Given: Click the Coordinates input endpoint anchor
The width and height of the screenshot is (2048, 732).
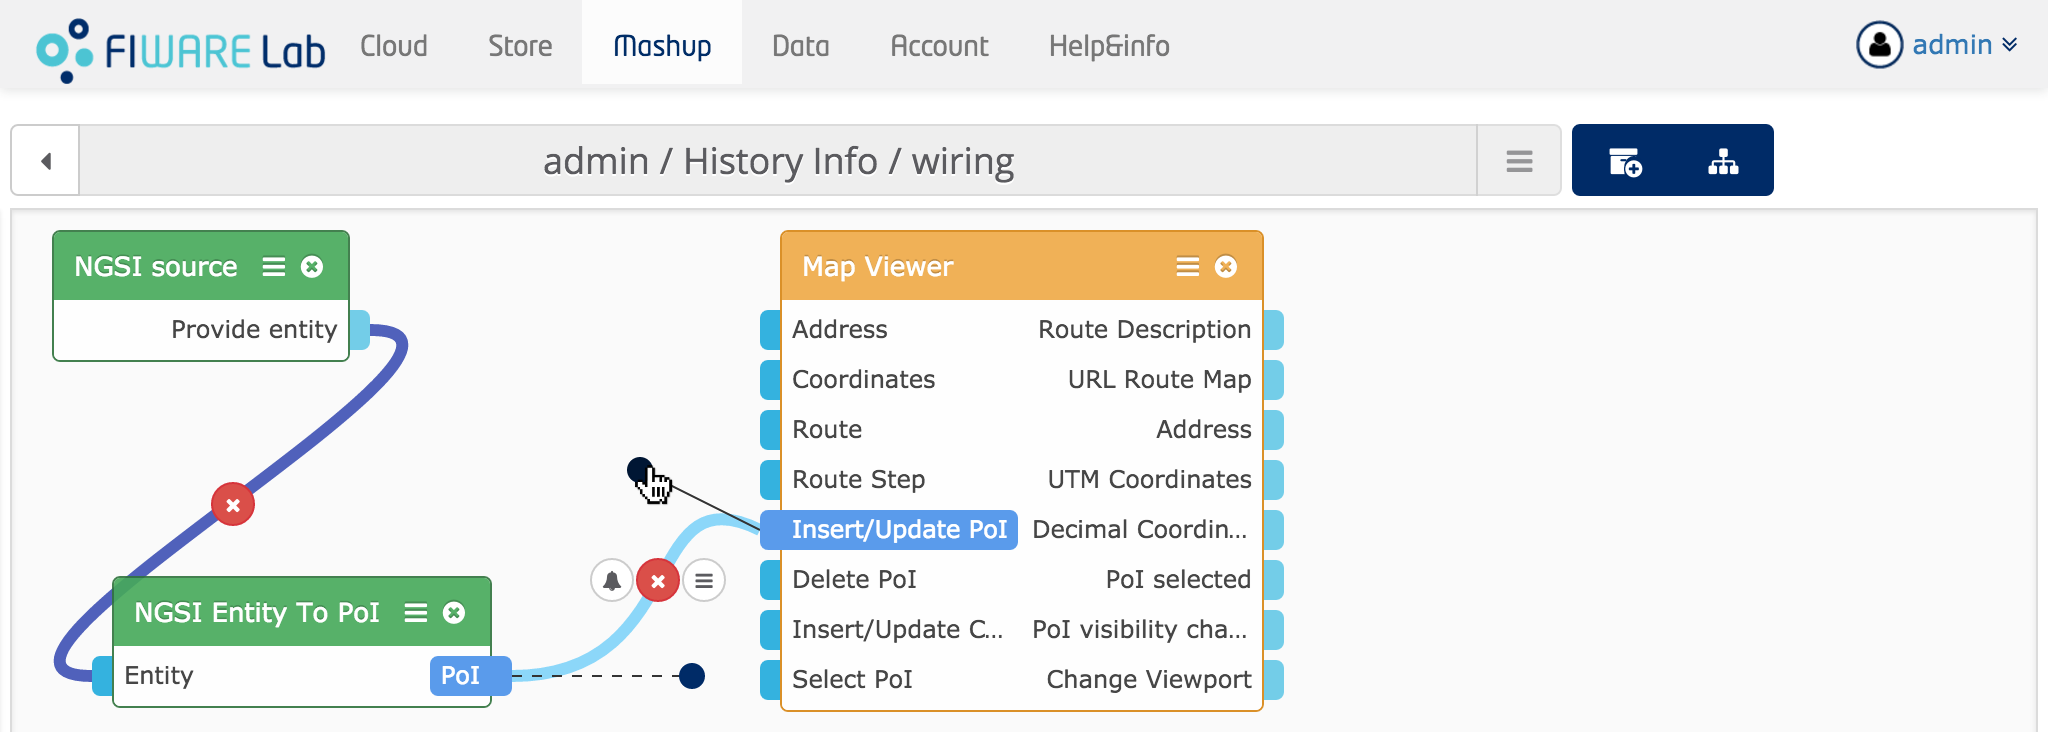Looking at the screenshot, I should pos(770,380).
